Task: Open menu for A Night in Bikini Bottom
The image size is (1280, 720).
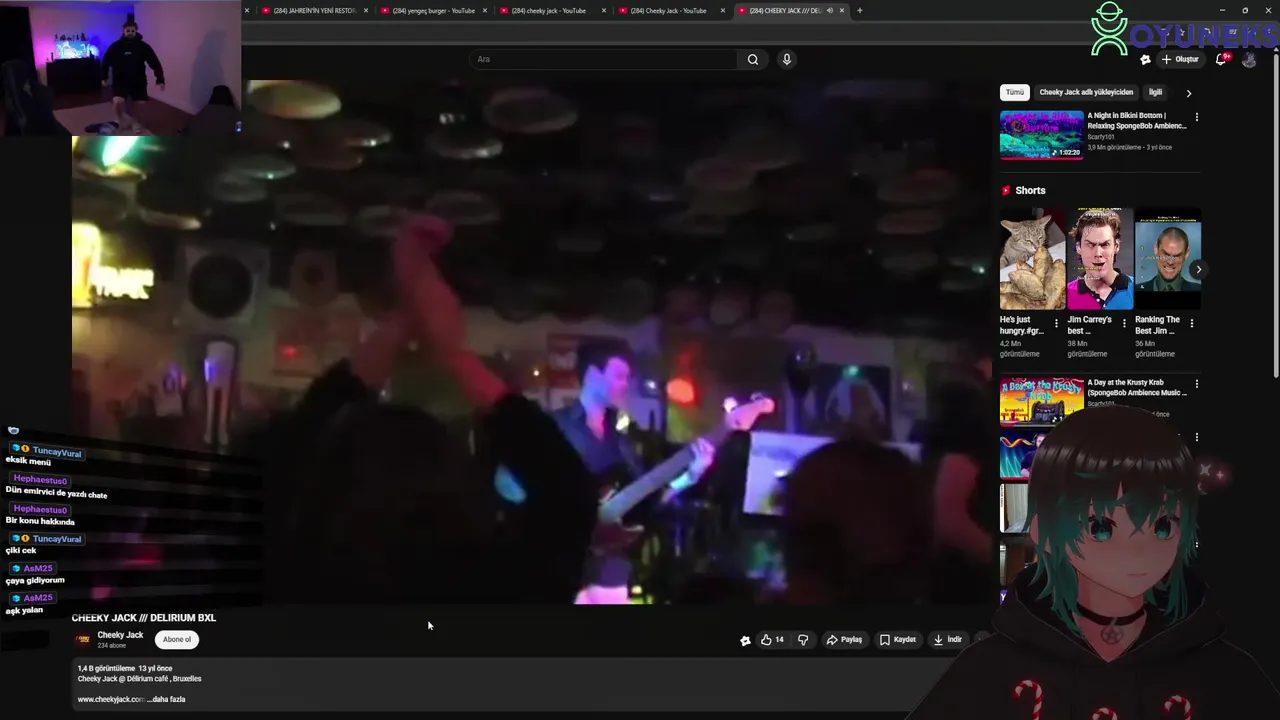Action: (1196, 117)
